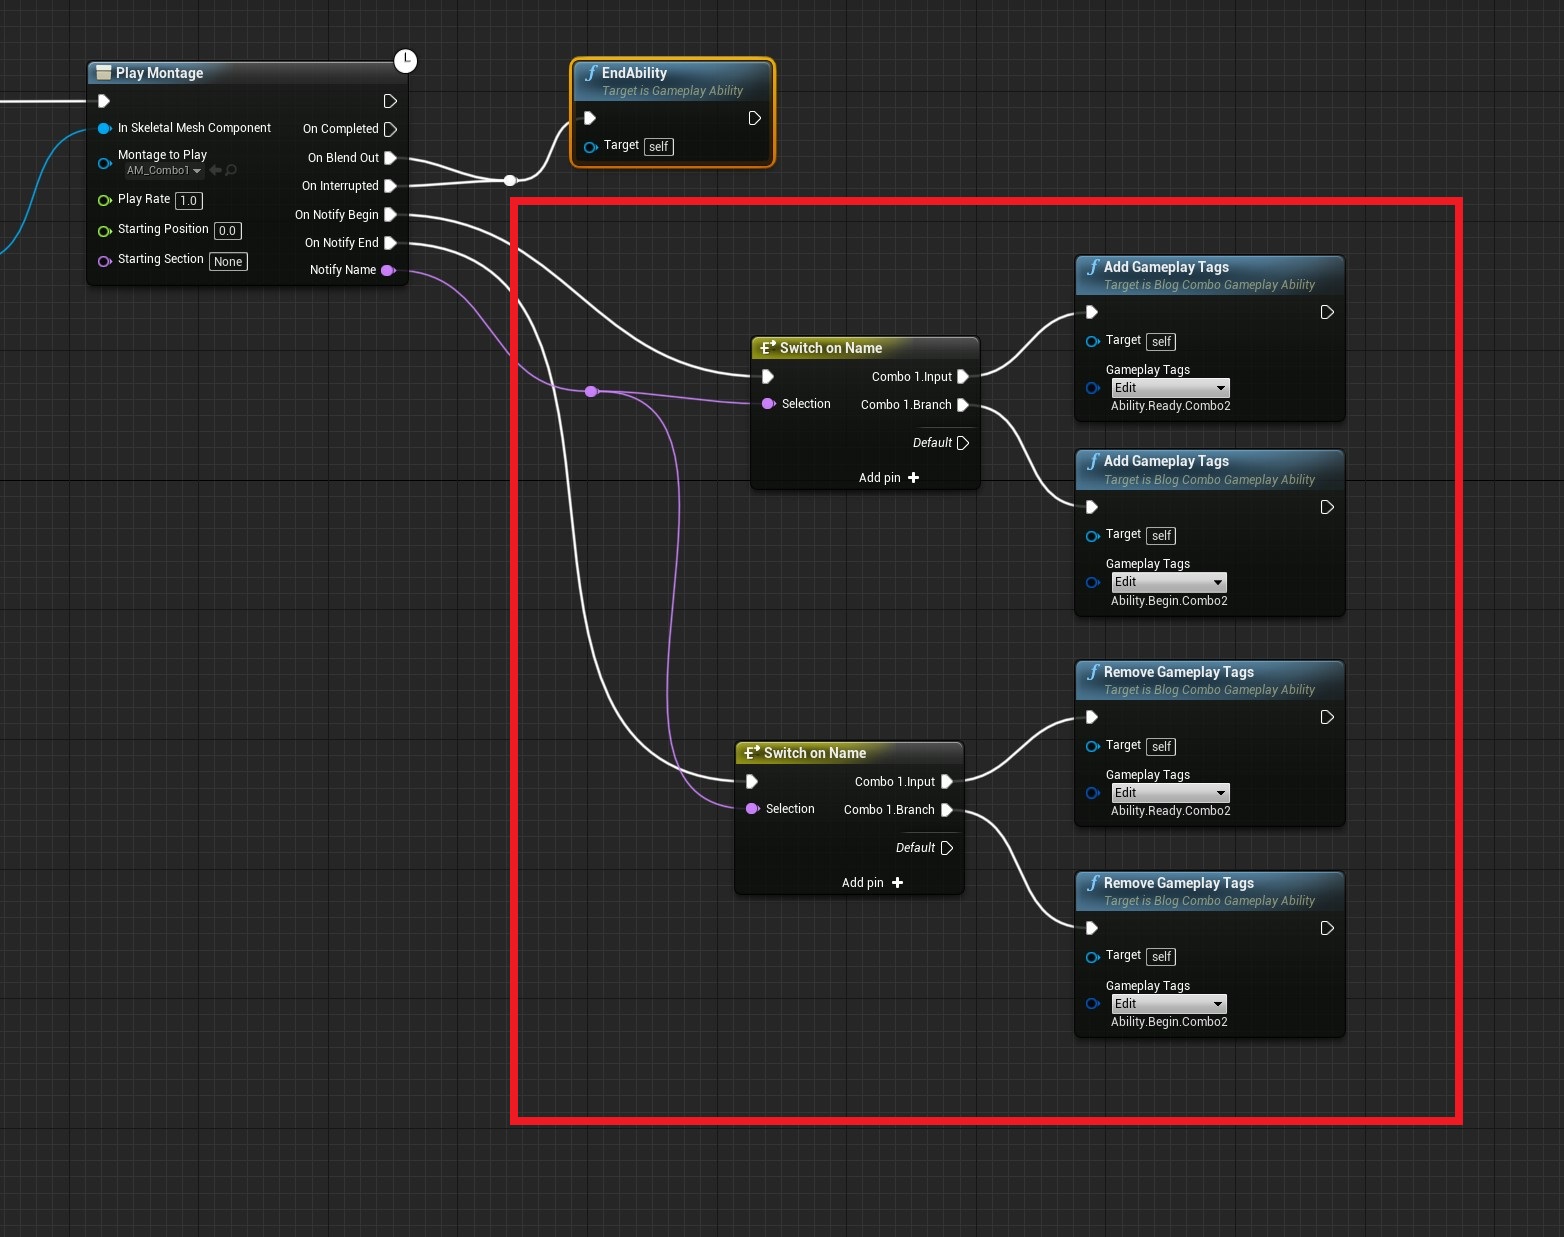Select the topmost Add Gameplay Tags node title
The width and height of the screenshot is (1564, 1237).
click(x=1166, y=267)
